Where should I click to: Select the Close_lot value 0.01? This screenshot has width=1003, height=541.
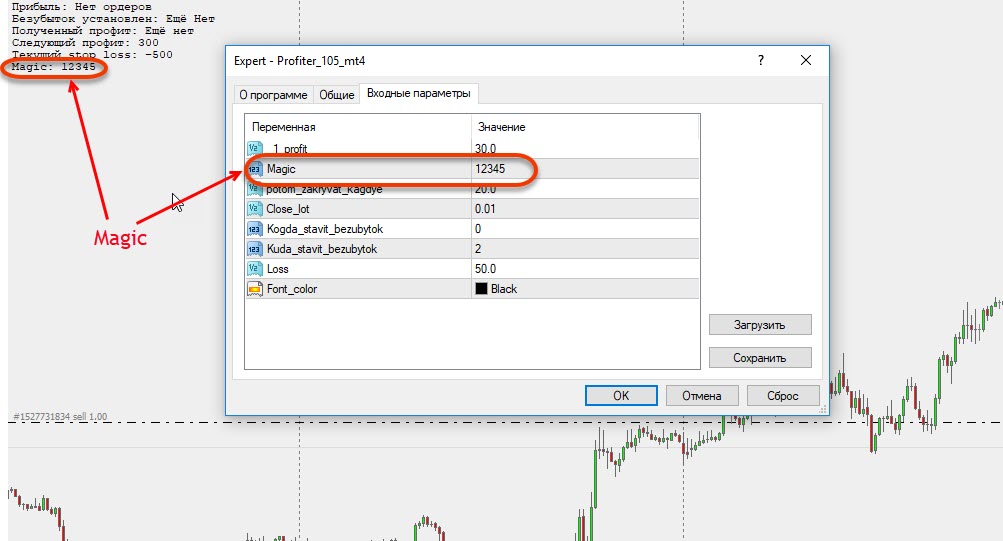point(485,208)
